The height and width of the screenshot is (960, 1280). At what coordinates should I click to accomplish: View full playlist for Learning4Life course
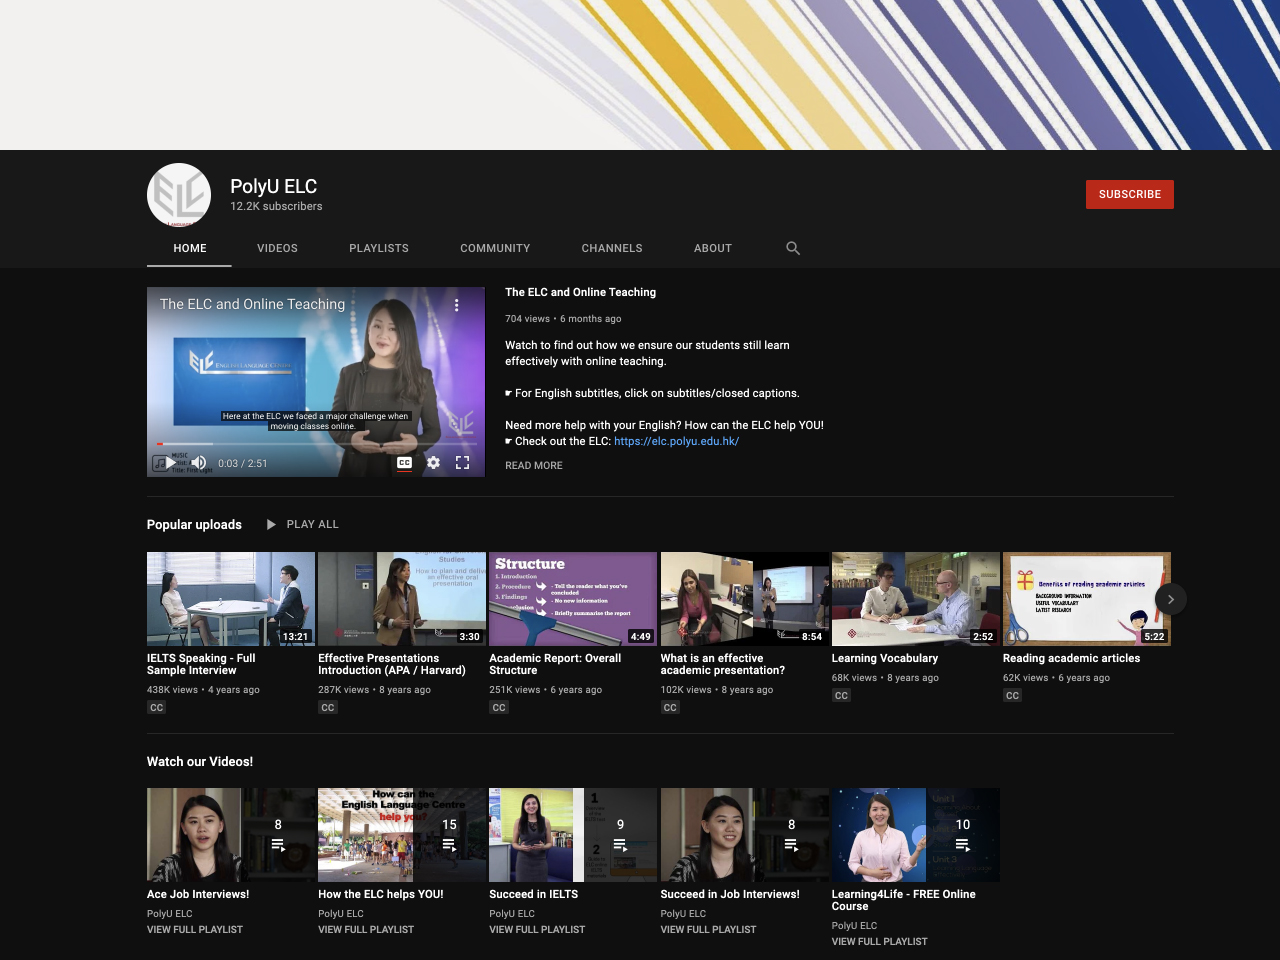click(x=880, y=942)
